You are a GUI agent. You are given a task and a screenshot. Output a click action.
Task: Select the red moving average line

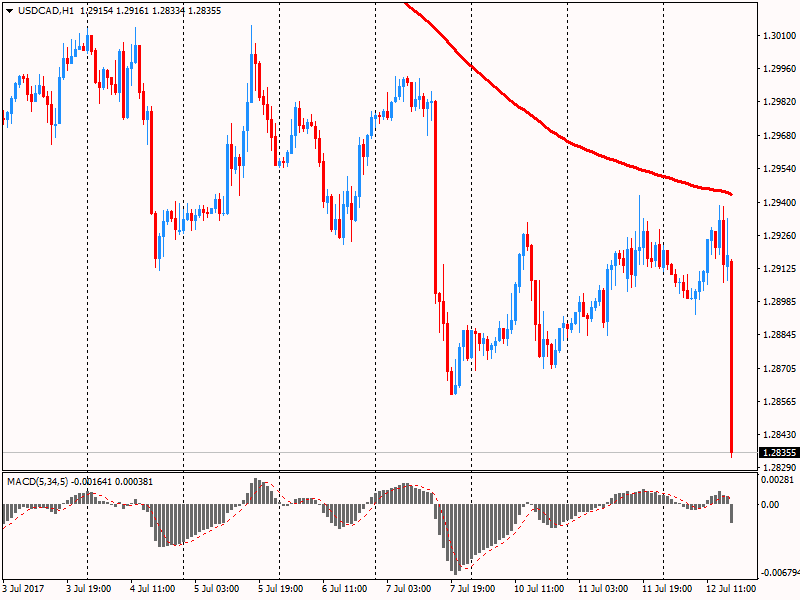point(568,140)
